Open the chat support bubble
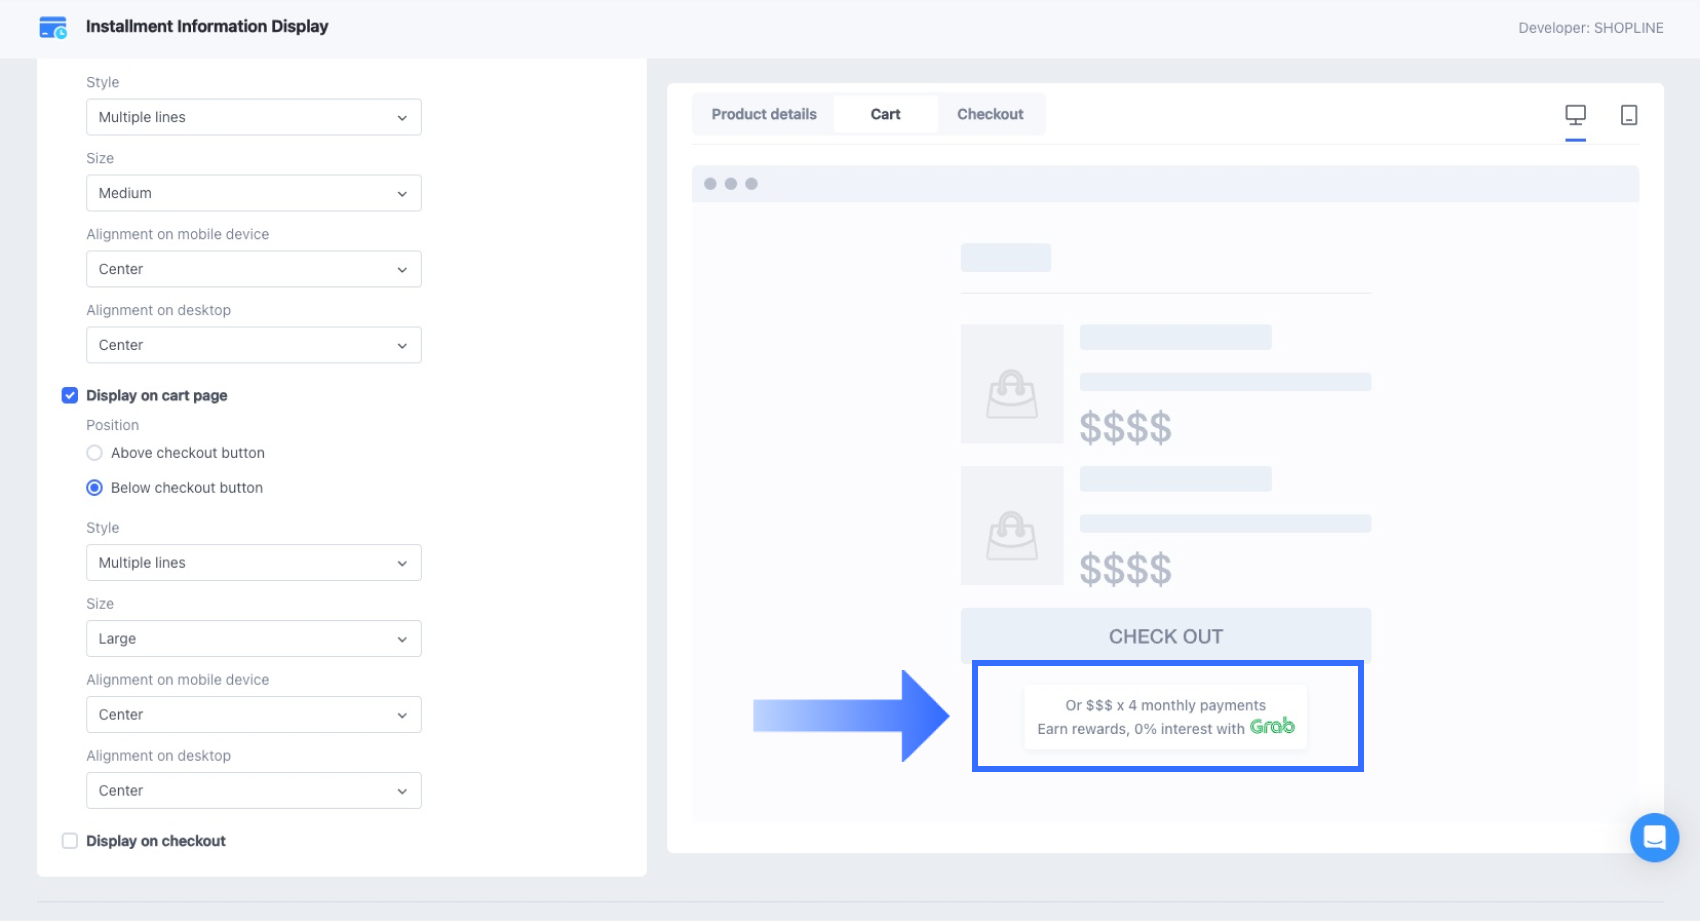 click(x=1654, y=837)
